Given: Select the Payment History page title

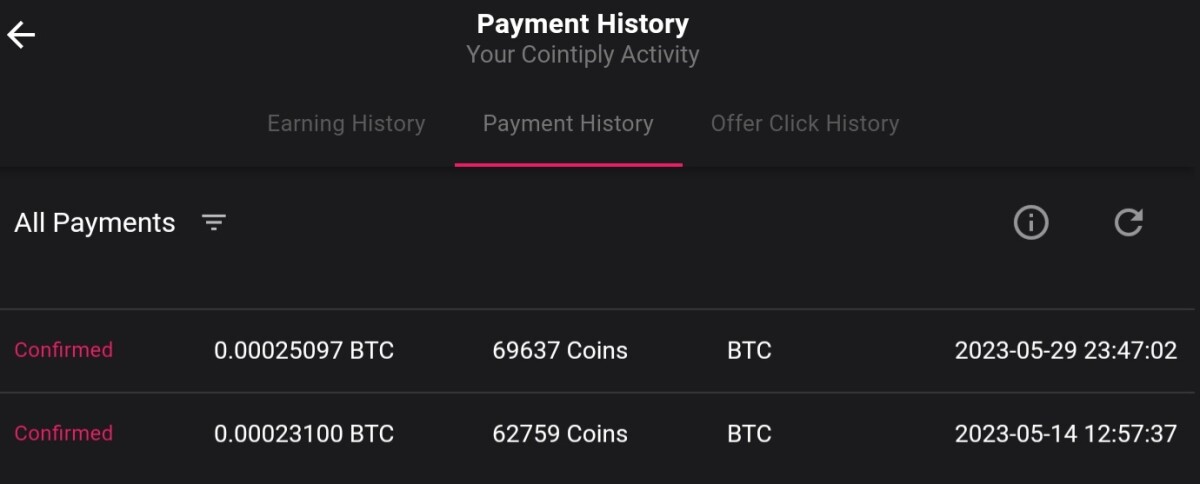Looking at the screenshot, I should [x=583, y=23].
